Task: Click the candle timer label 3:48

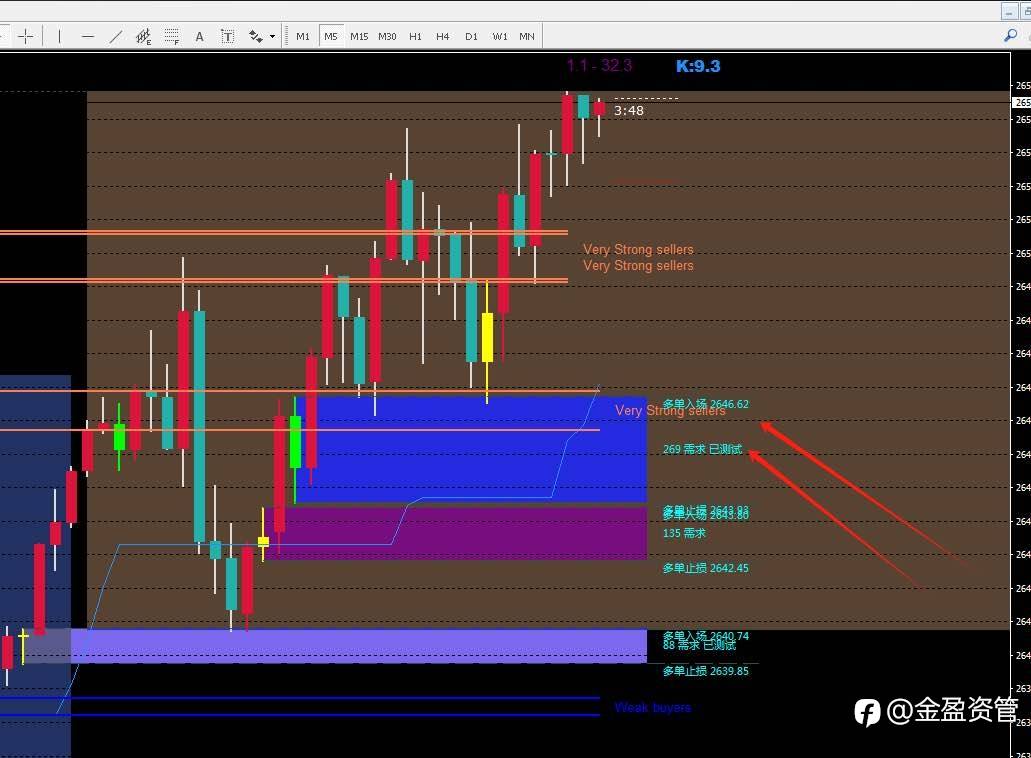Action: (629, 110)
